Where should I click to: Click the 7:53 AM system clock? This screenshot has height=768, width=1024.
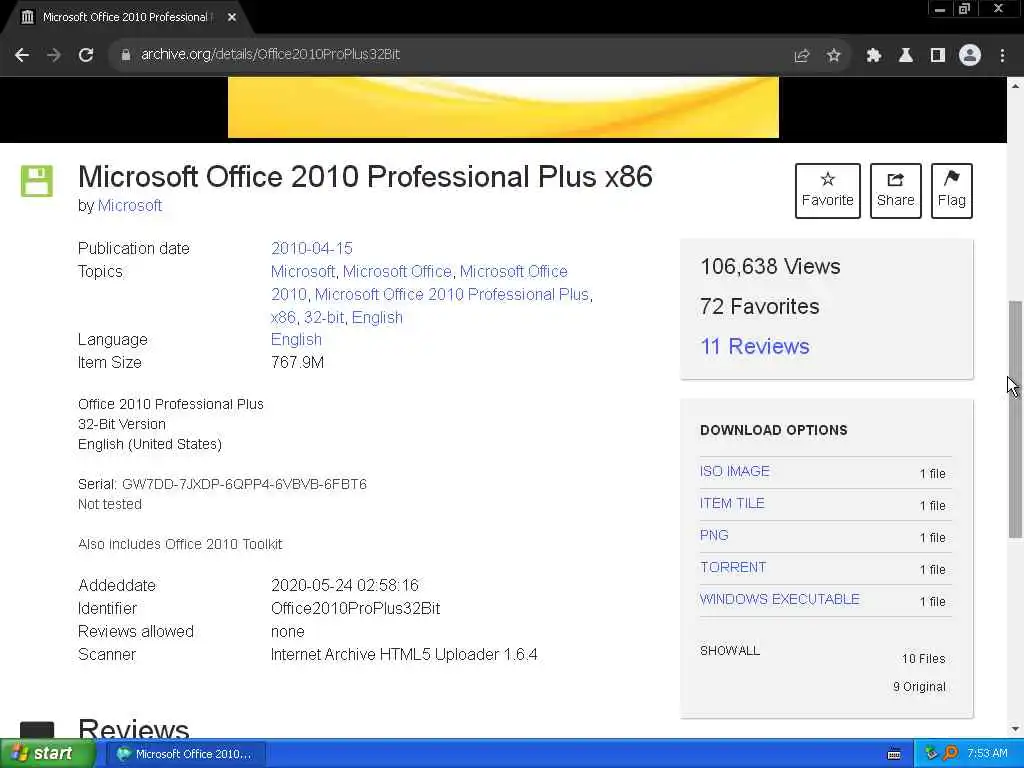(x=987, y=754)
